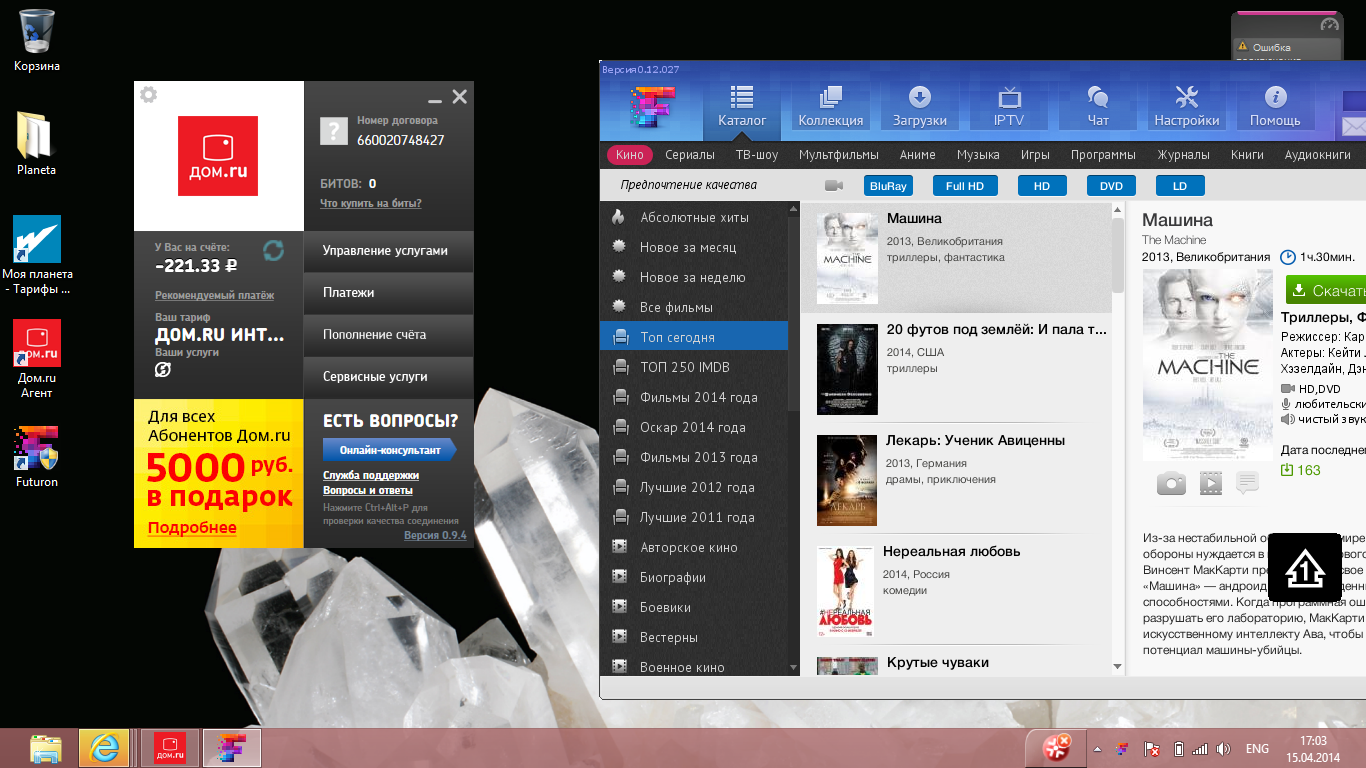Open the Корзина recycle bin desktop icon
The image size is (1366, 768).
37,41
